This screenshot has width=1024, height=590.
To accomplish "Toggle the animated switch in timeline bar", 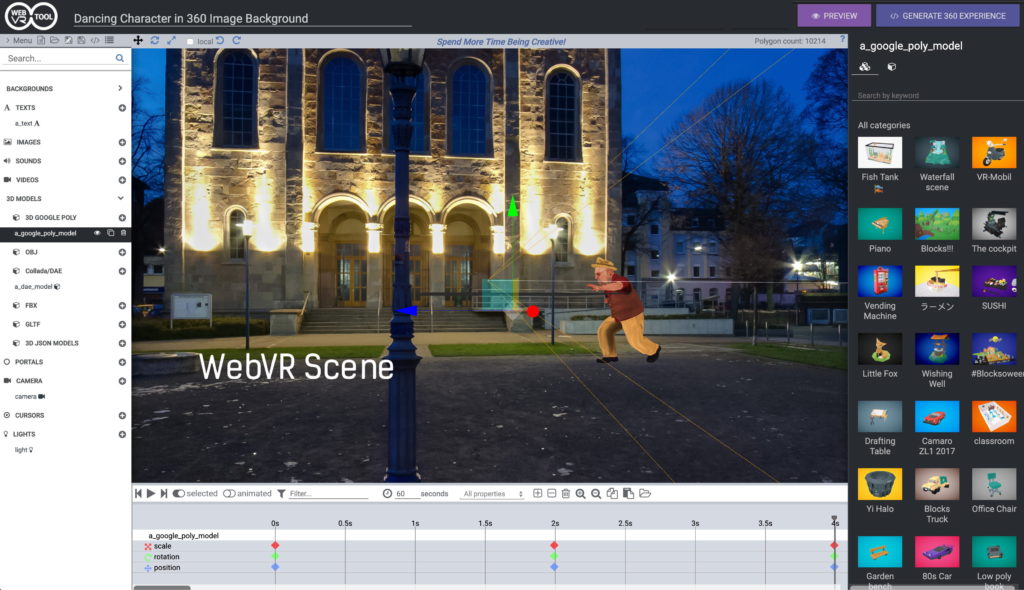I will point(232,493).
